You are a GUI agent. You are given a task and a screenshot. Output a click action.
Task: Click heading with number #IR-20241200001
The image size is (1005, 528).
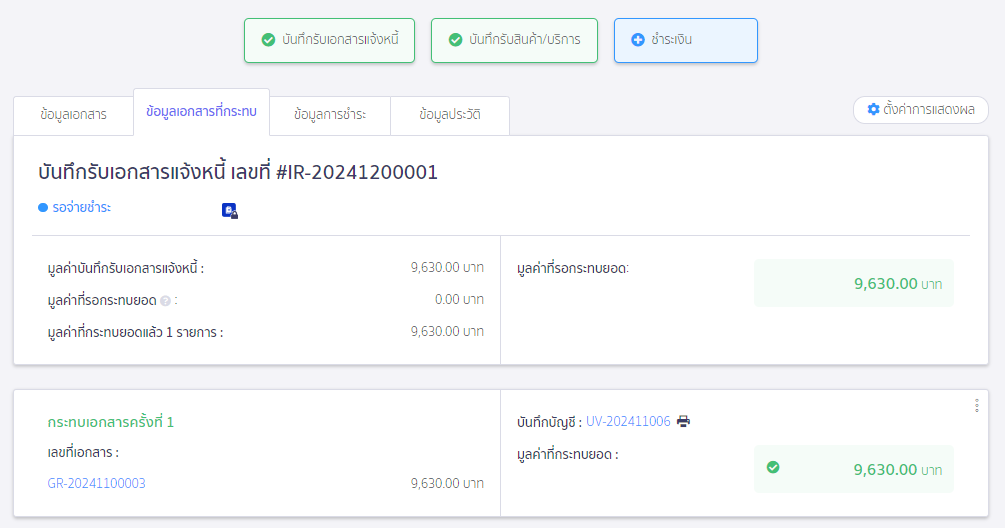(x=238, y=172)
